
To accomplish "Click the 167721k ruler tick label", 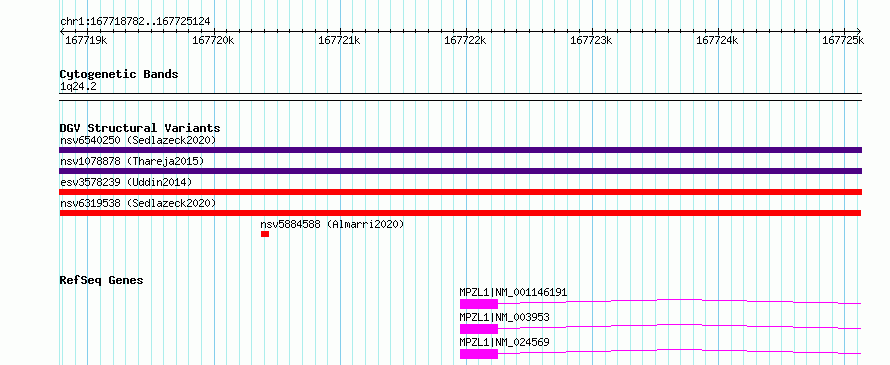I will click(x=339, y=40).
